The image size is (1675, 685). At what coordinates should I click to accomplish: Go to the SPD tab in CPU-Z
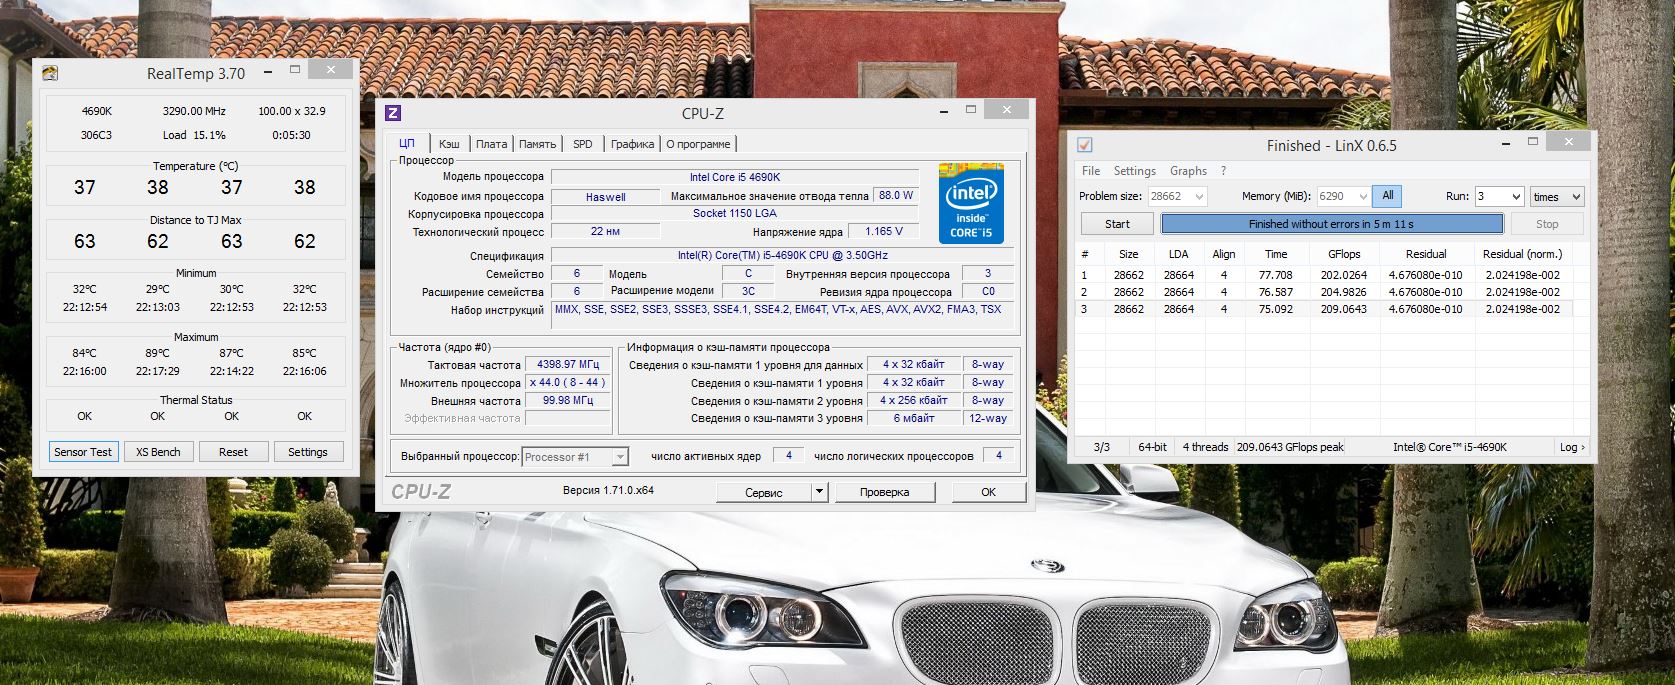[x=583, y=144]
